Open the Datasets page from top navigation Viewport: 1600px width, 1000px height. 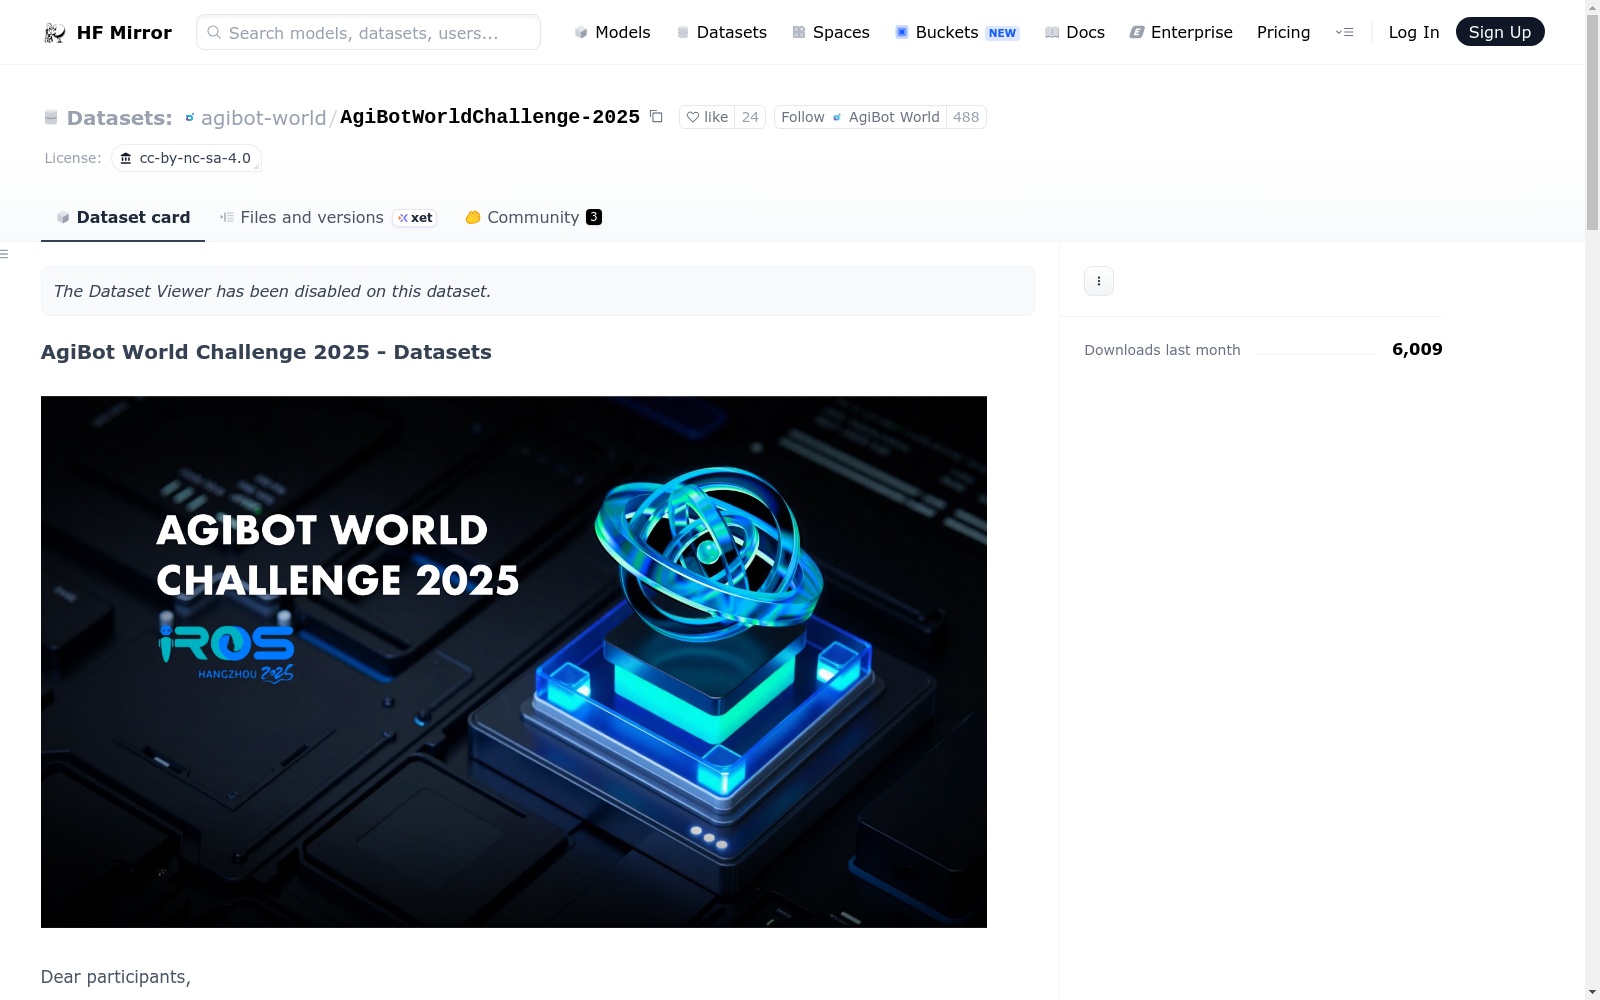(721, 32)
